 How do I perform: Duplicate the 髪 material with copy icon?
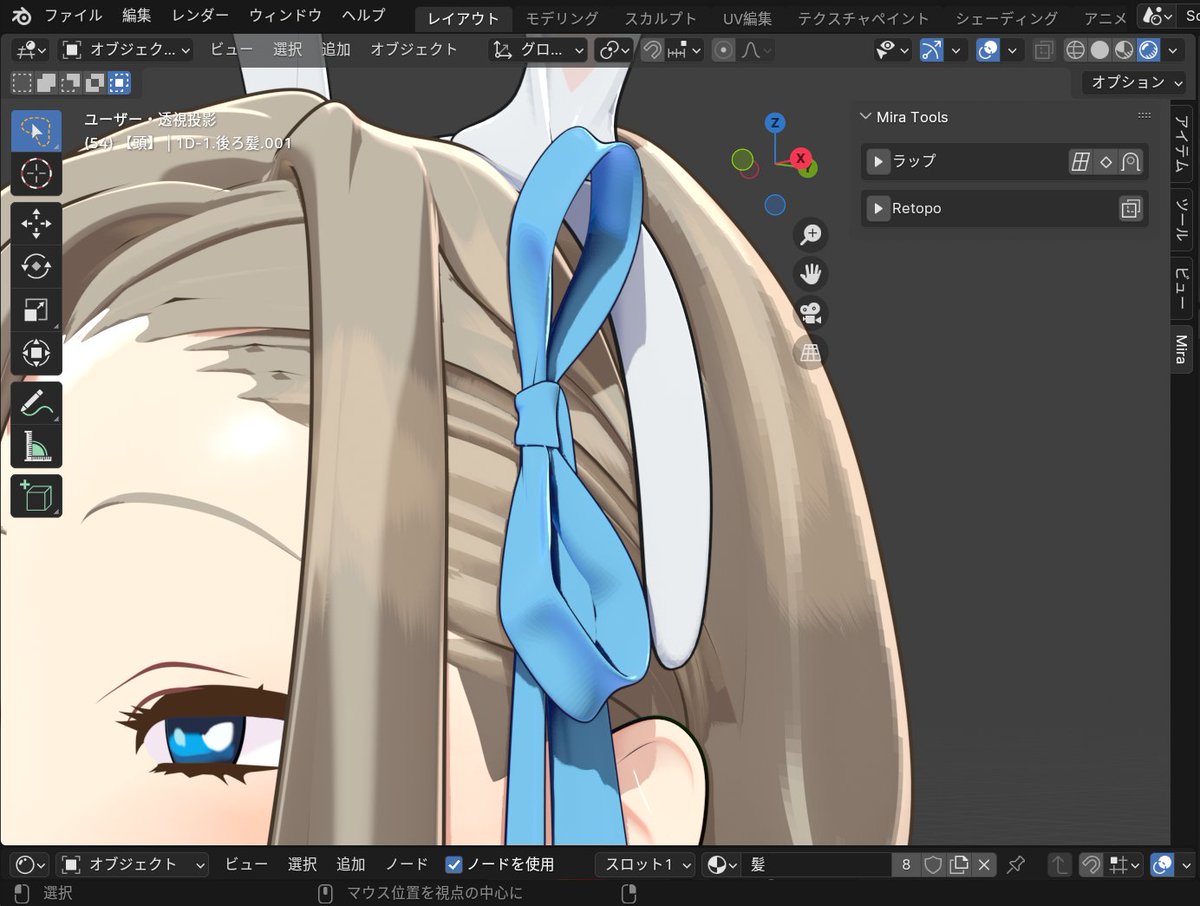click(959, 864)
